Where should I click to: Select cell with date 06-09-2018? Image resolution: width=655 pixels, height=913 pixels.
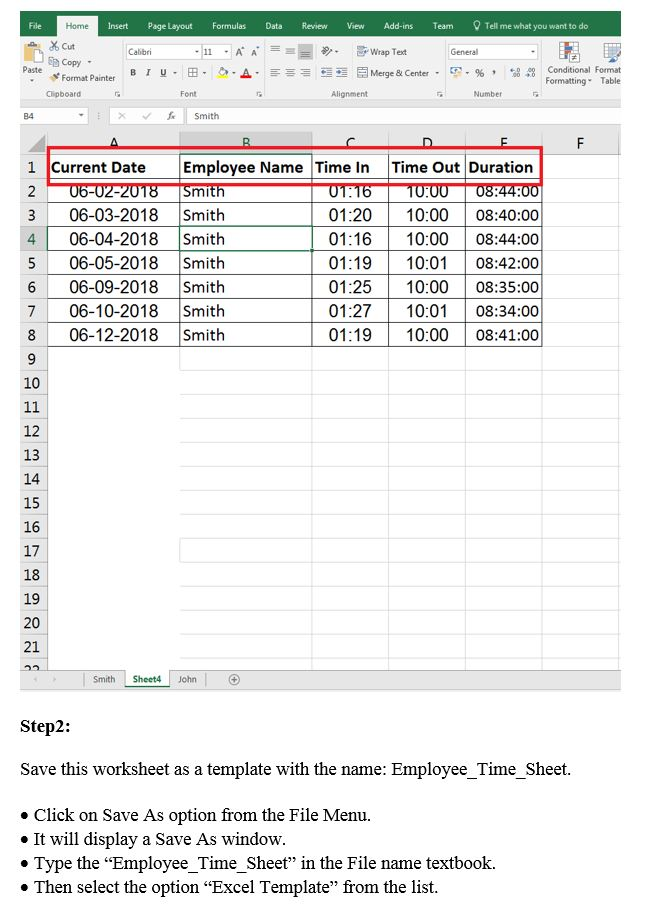(x=114, y=287)
